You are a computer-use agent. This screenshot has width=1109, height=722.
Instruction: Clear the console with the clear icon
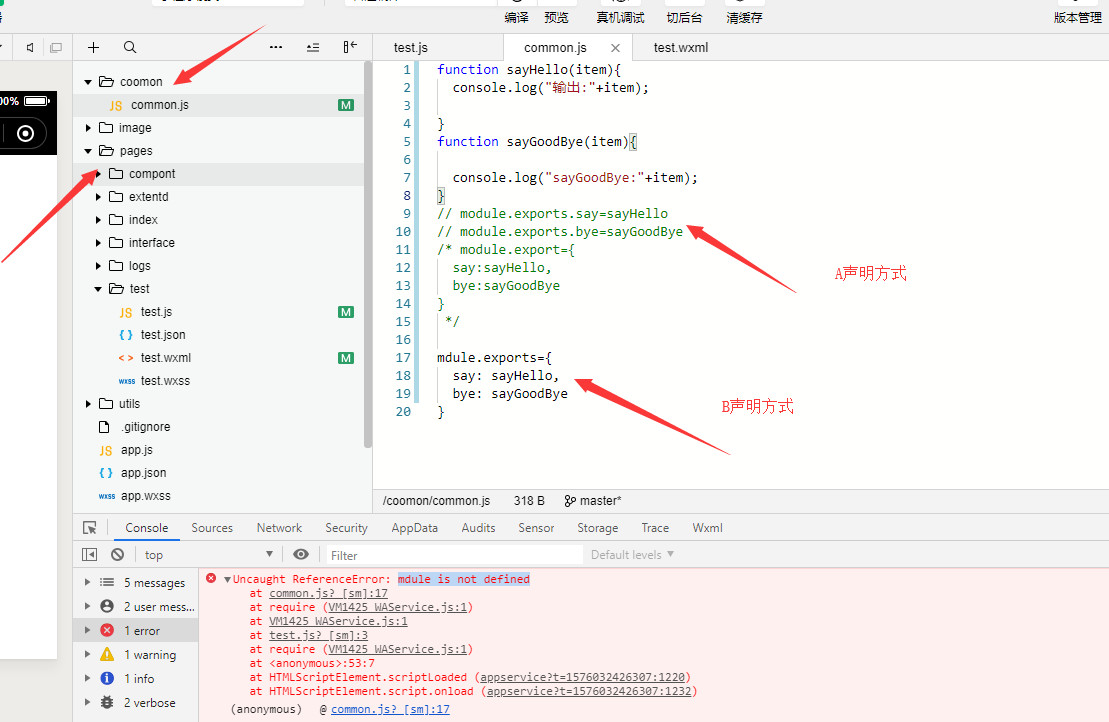pyautogui.click(x=118, y=554)
